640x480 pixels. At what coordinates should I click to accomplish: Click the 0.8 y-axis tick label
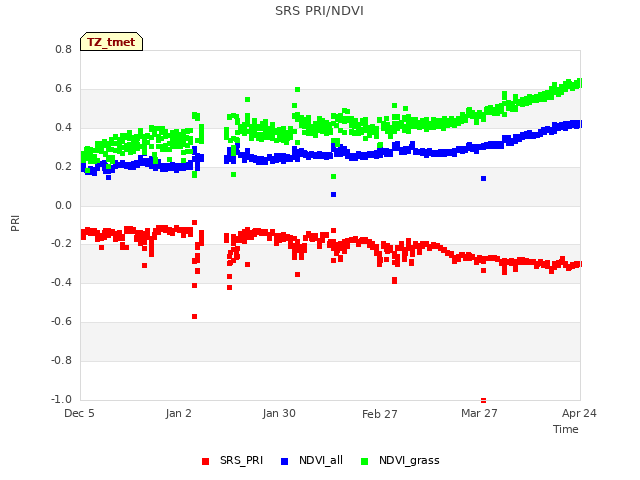63,49
